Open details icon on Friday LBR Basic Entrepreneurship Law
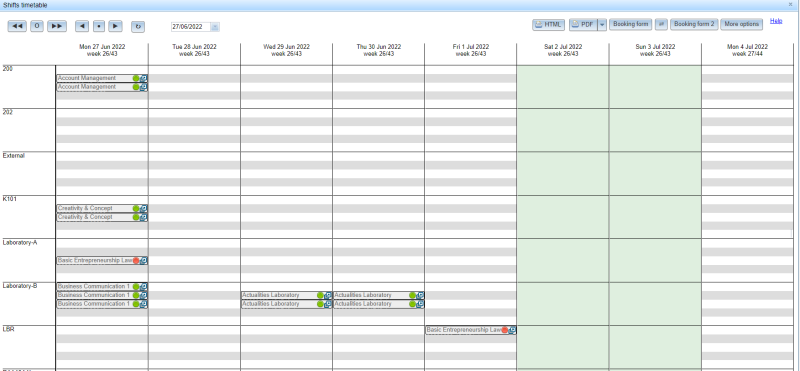The width and height of the screenshot is (800, 371). 513,330
